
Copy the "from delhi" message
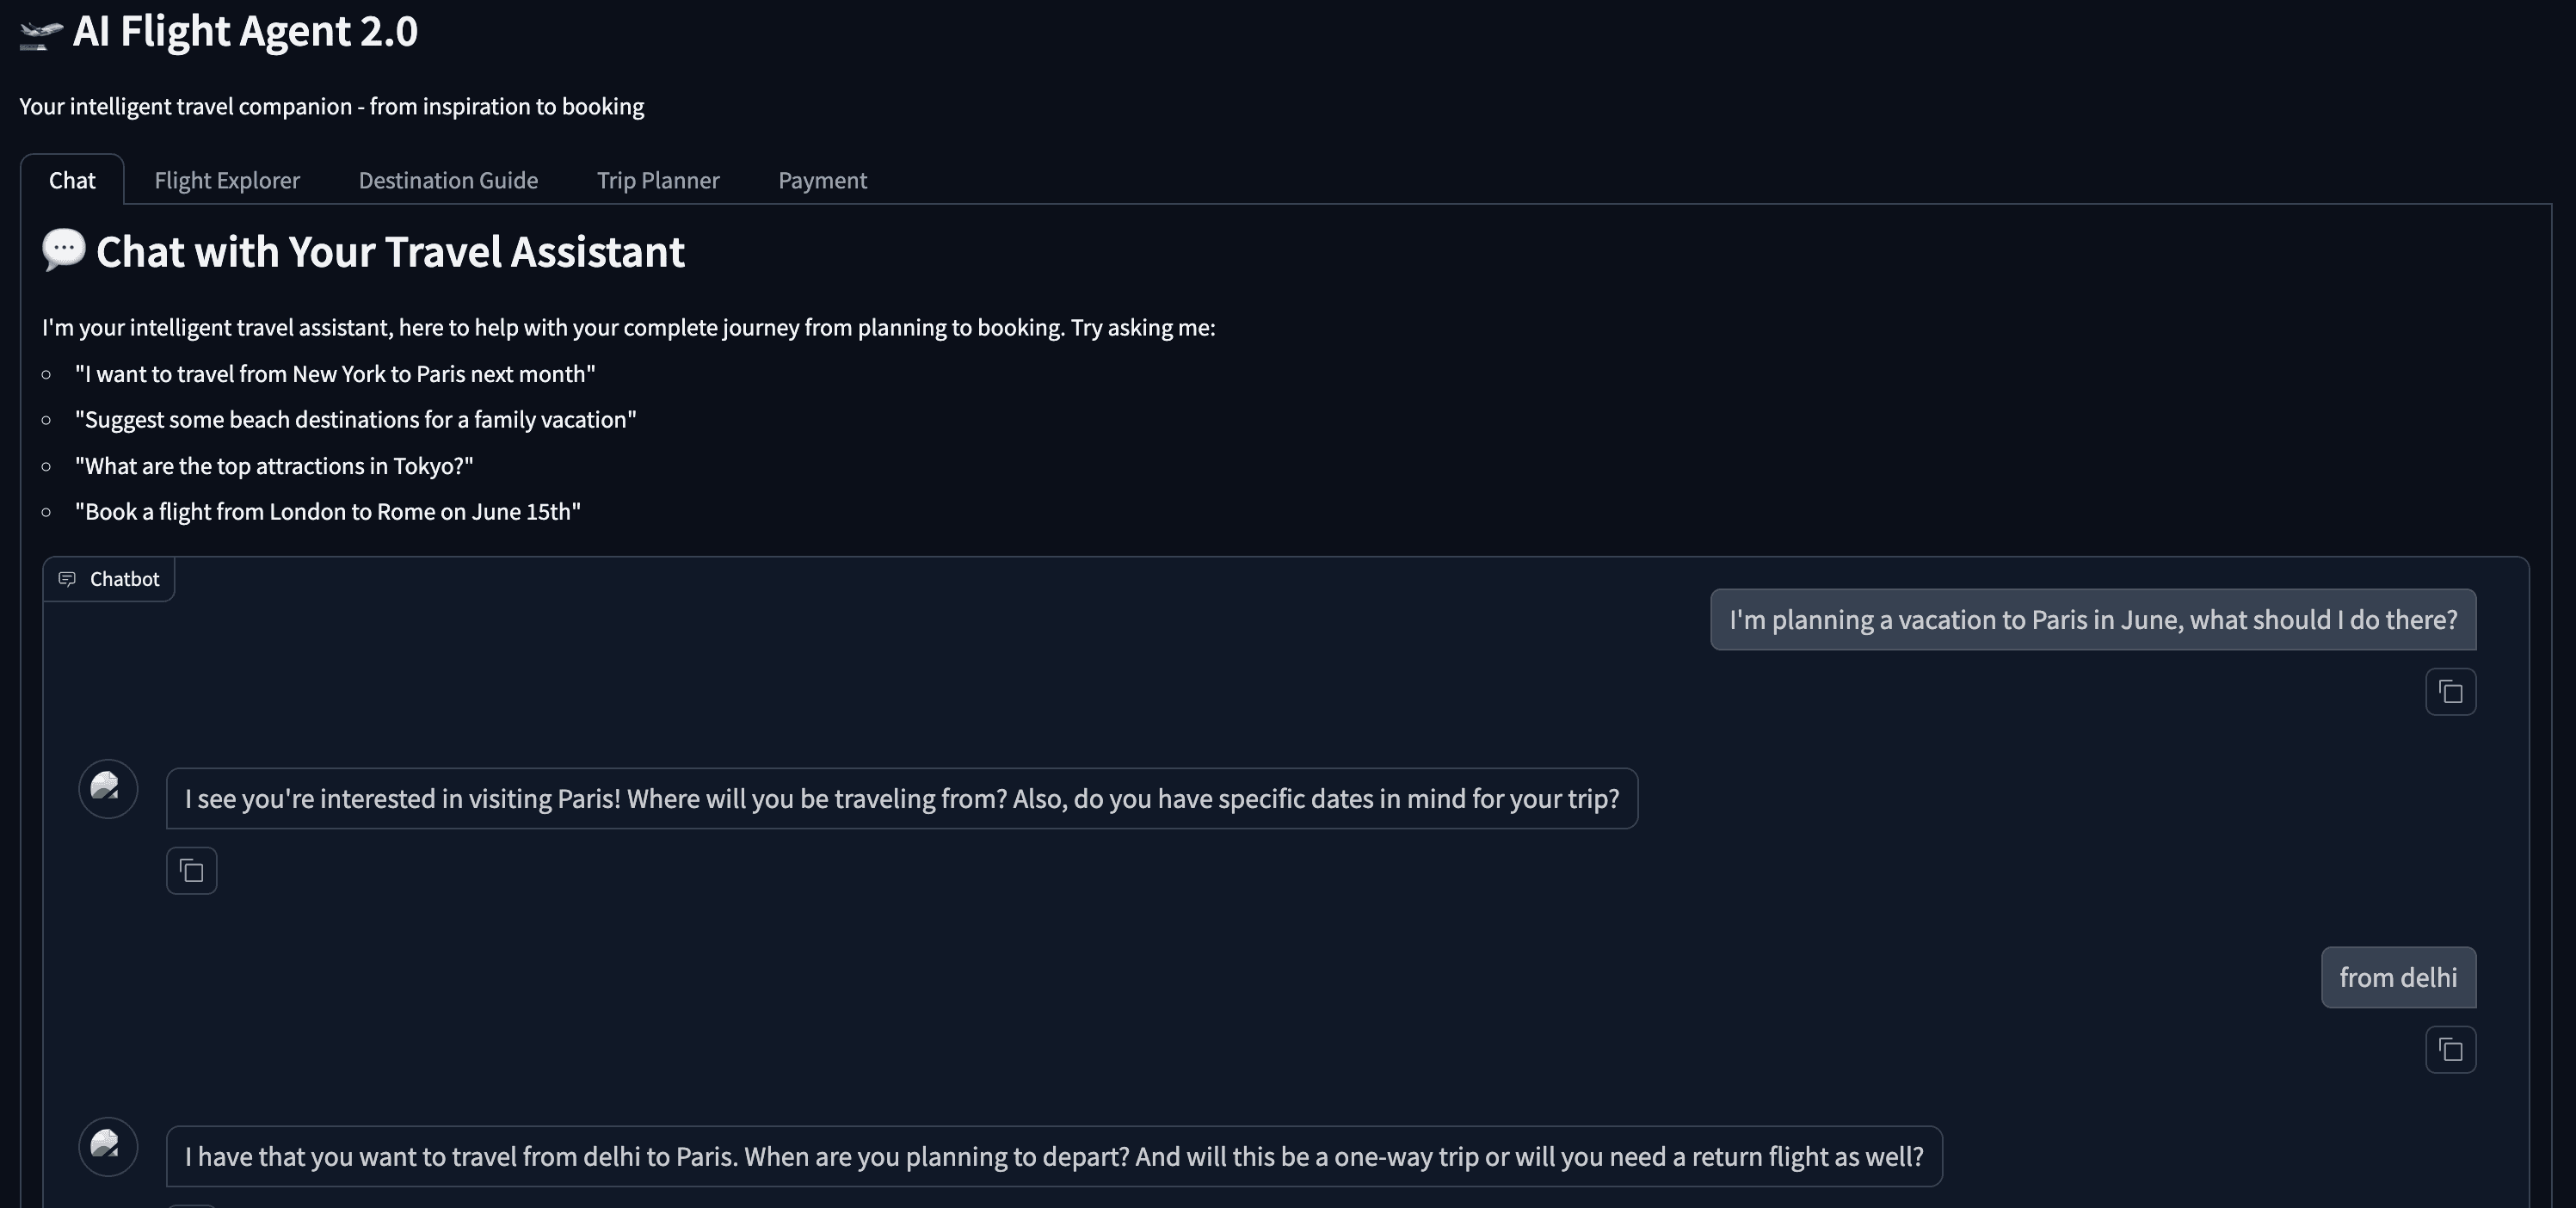coord(2450,1050)
